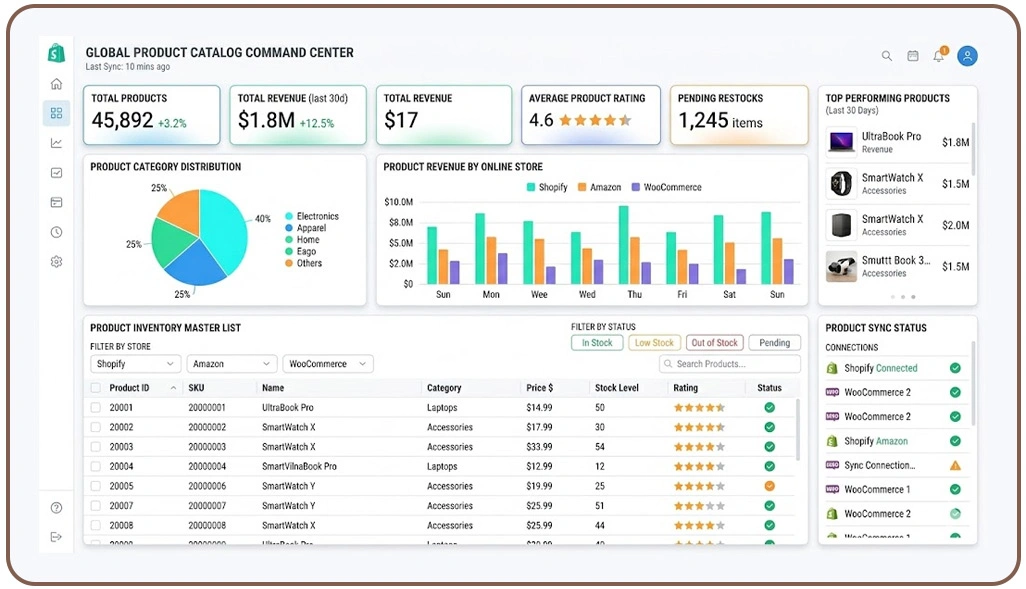This screenshot has height=589, width=1026.
Task: Check the box for product 20005
Action: [x=96, y=486]
